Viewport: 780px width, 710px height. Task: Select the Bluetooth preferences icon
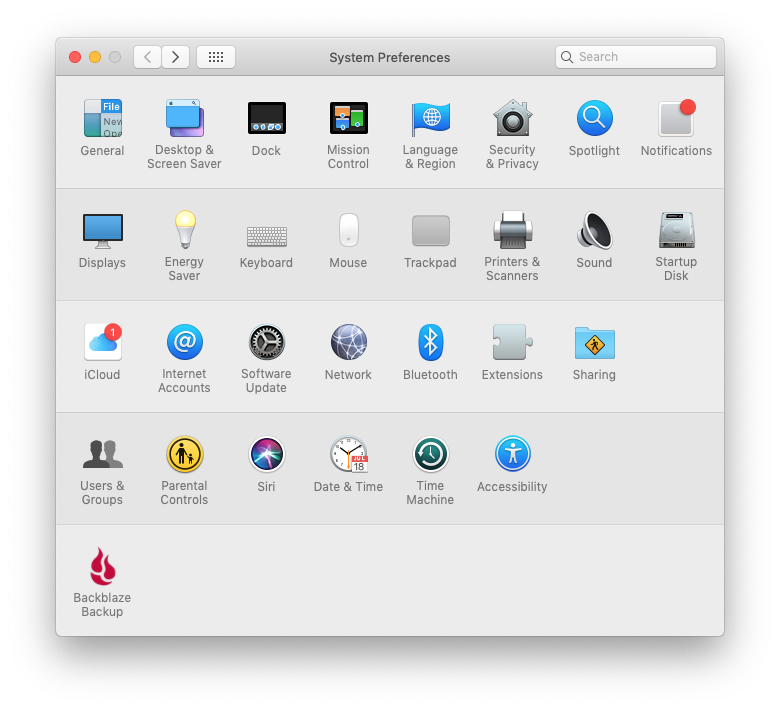431,343
